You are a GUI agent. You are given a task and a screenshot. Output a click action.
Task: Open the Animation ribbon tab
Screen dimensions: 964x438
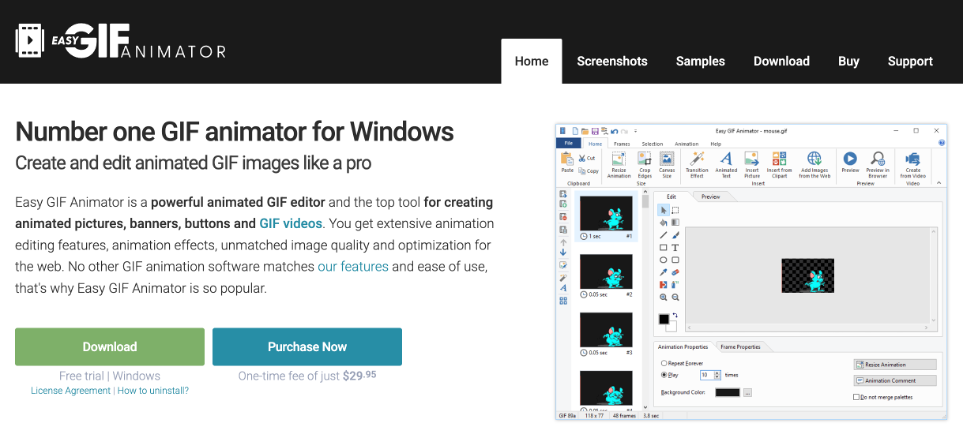pyautogui.click(x=686, y=144)
